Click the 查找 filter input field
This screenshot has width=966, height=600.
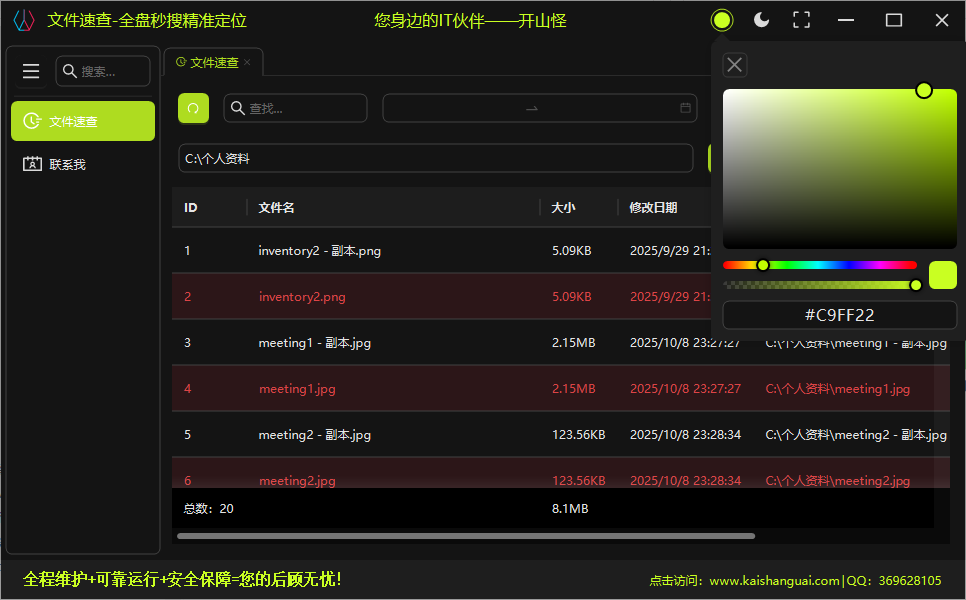click(x=295, y=108)
